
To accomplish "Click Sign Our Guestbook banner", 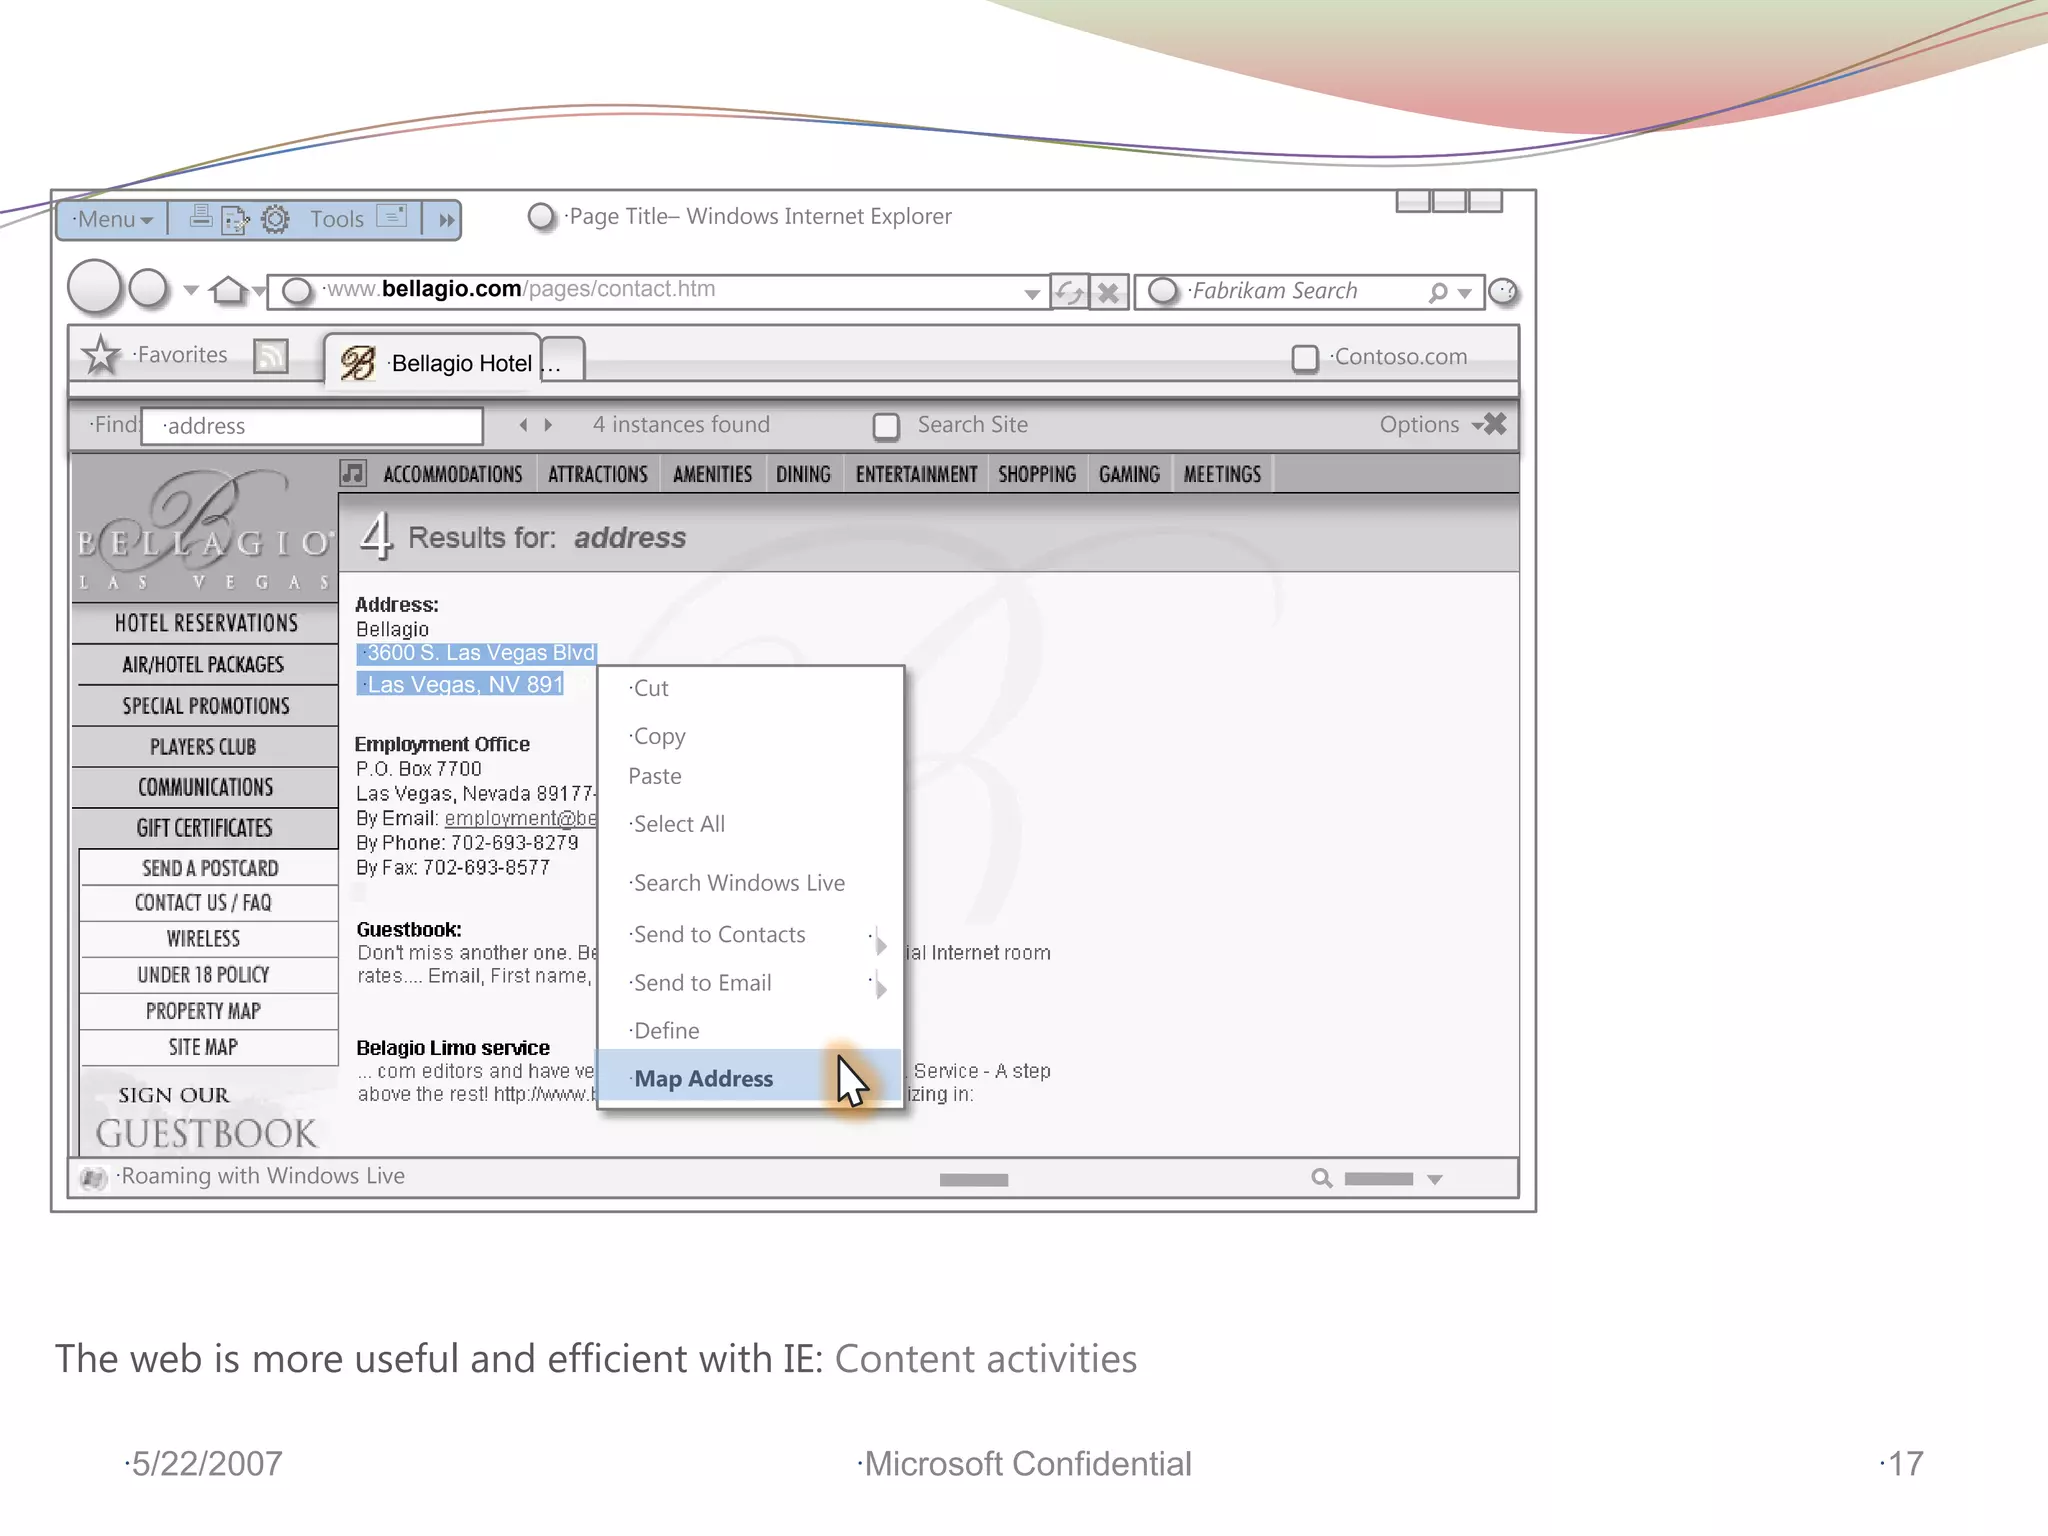I will 205,1116.
